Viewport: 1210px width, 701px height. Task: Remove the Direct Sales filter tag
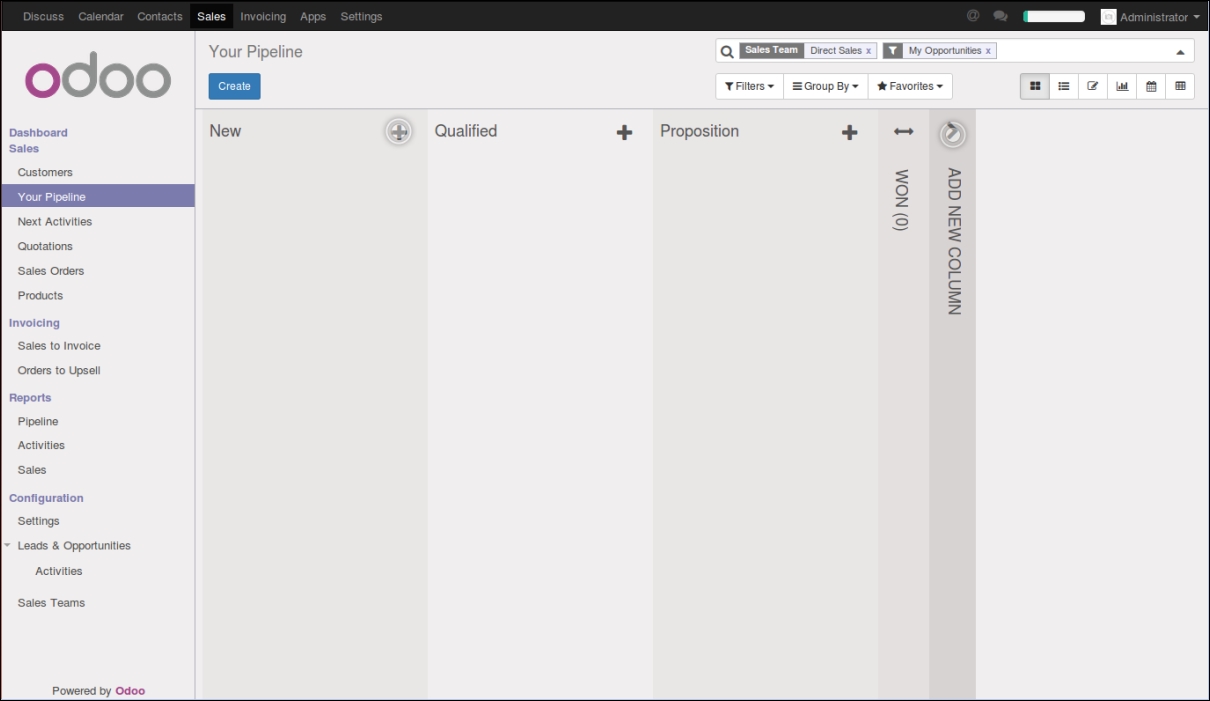pyautogui.click(x=868, y=51)
